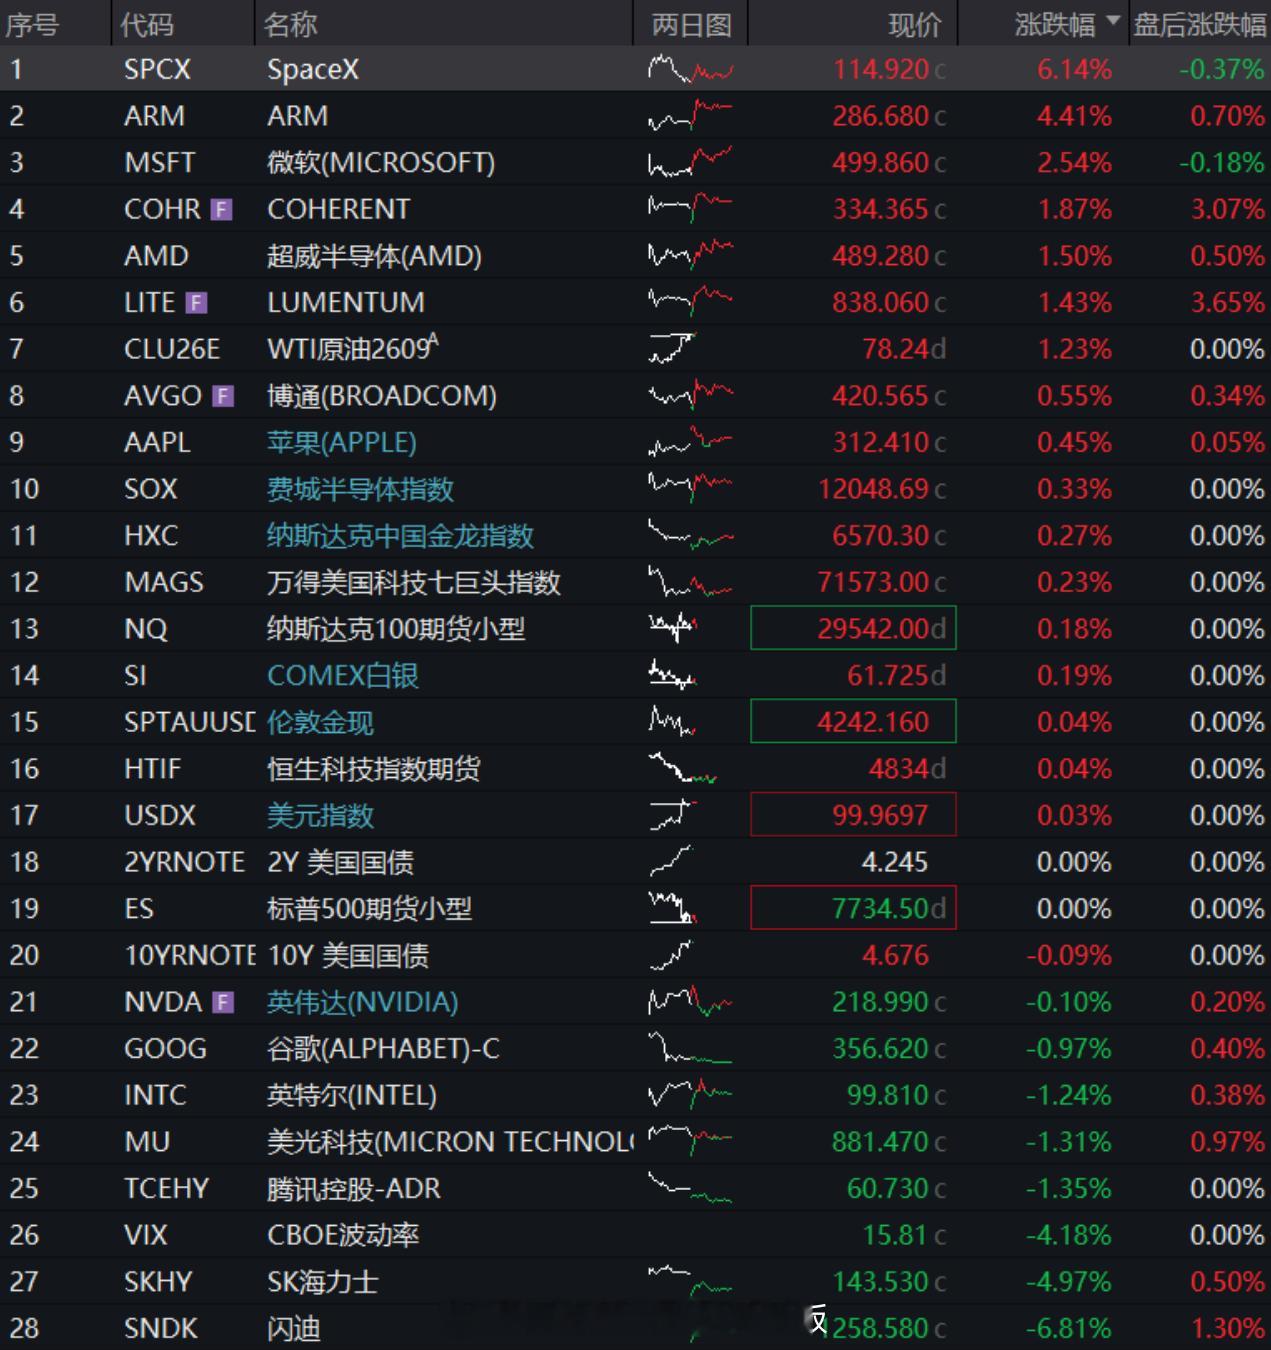
Task: Open the 伦敦金现 link
Action: click(x=320, y=722)
